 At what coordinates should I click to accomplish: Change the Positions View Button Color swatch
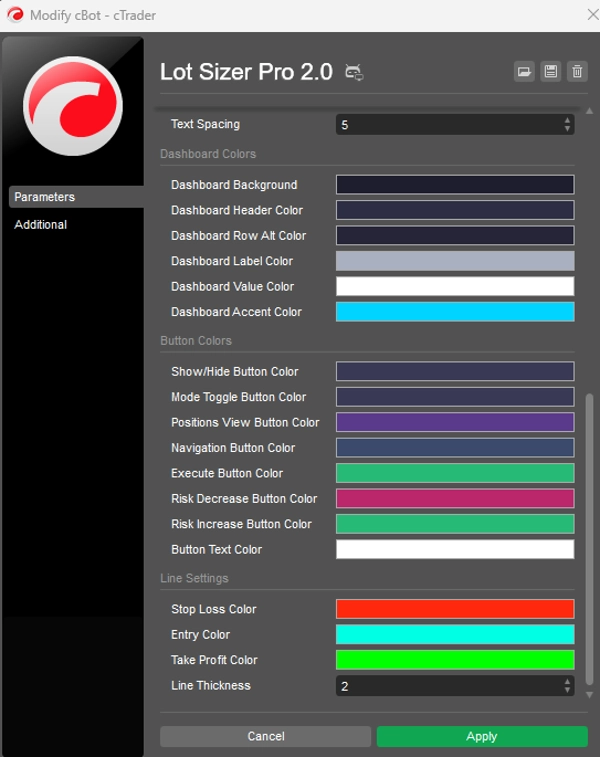455,422
